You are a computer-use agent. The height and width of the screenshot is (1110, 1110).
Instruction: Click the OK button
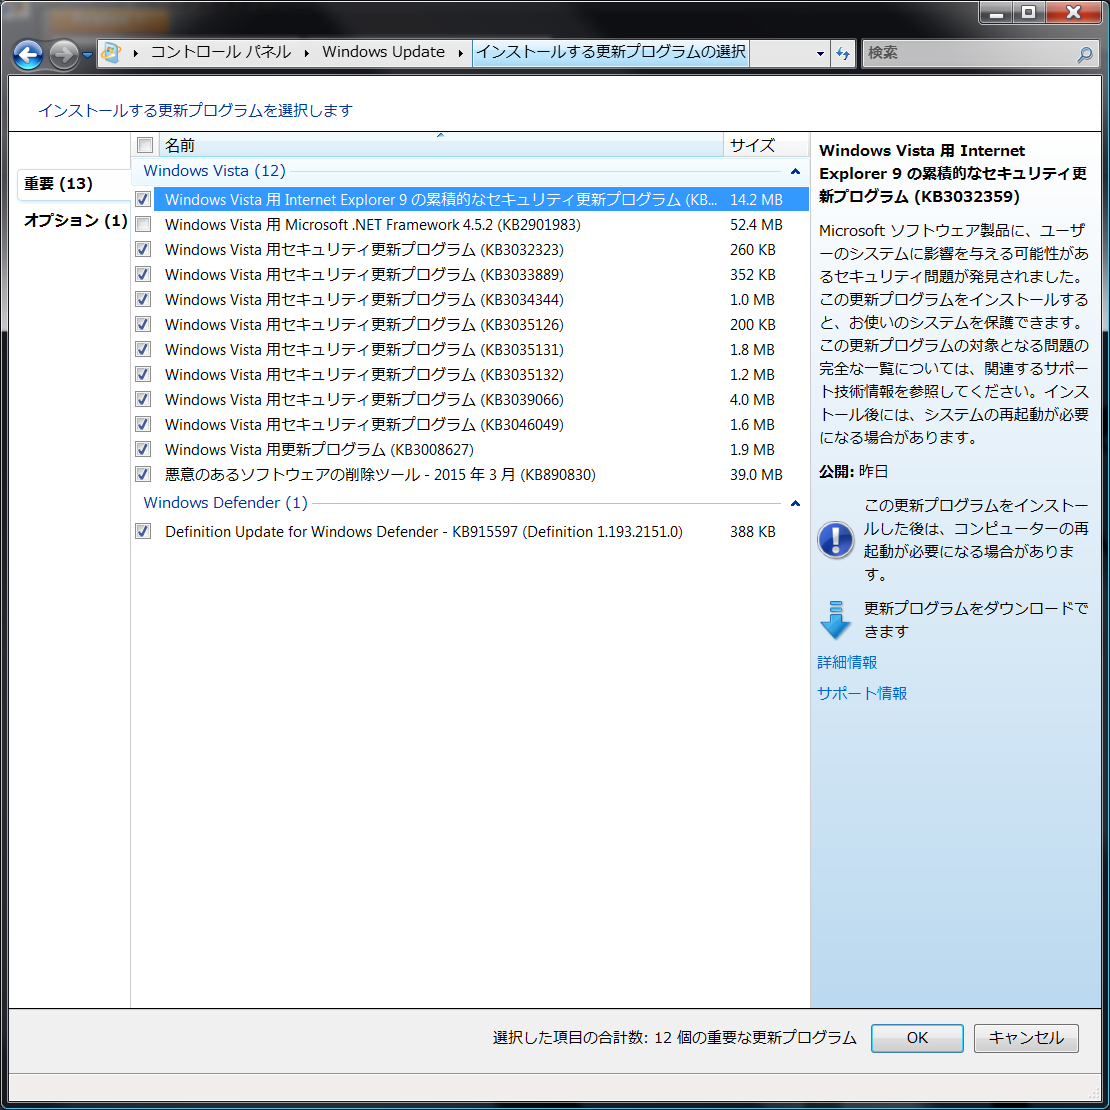(x=917, y=1038)
